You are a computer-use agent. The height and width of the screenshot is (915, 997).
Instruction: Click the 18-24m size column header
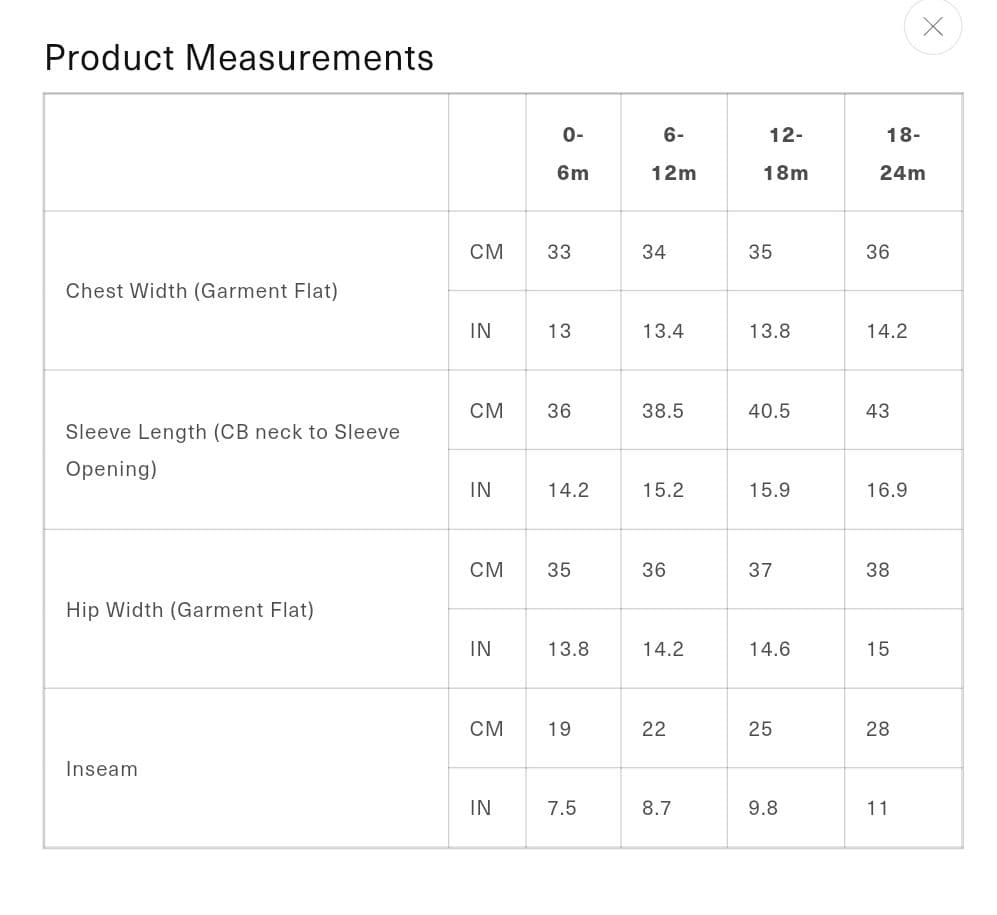(x=902, y=153)
